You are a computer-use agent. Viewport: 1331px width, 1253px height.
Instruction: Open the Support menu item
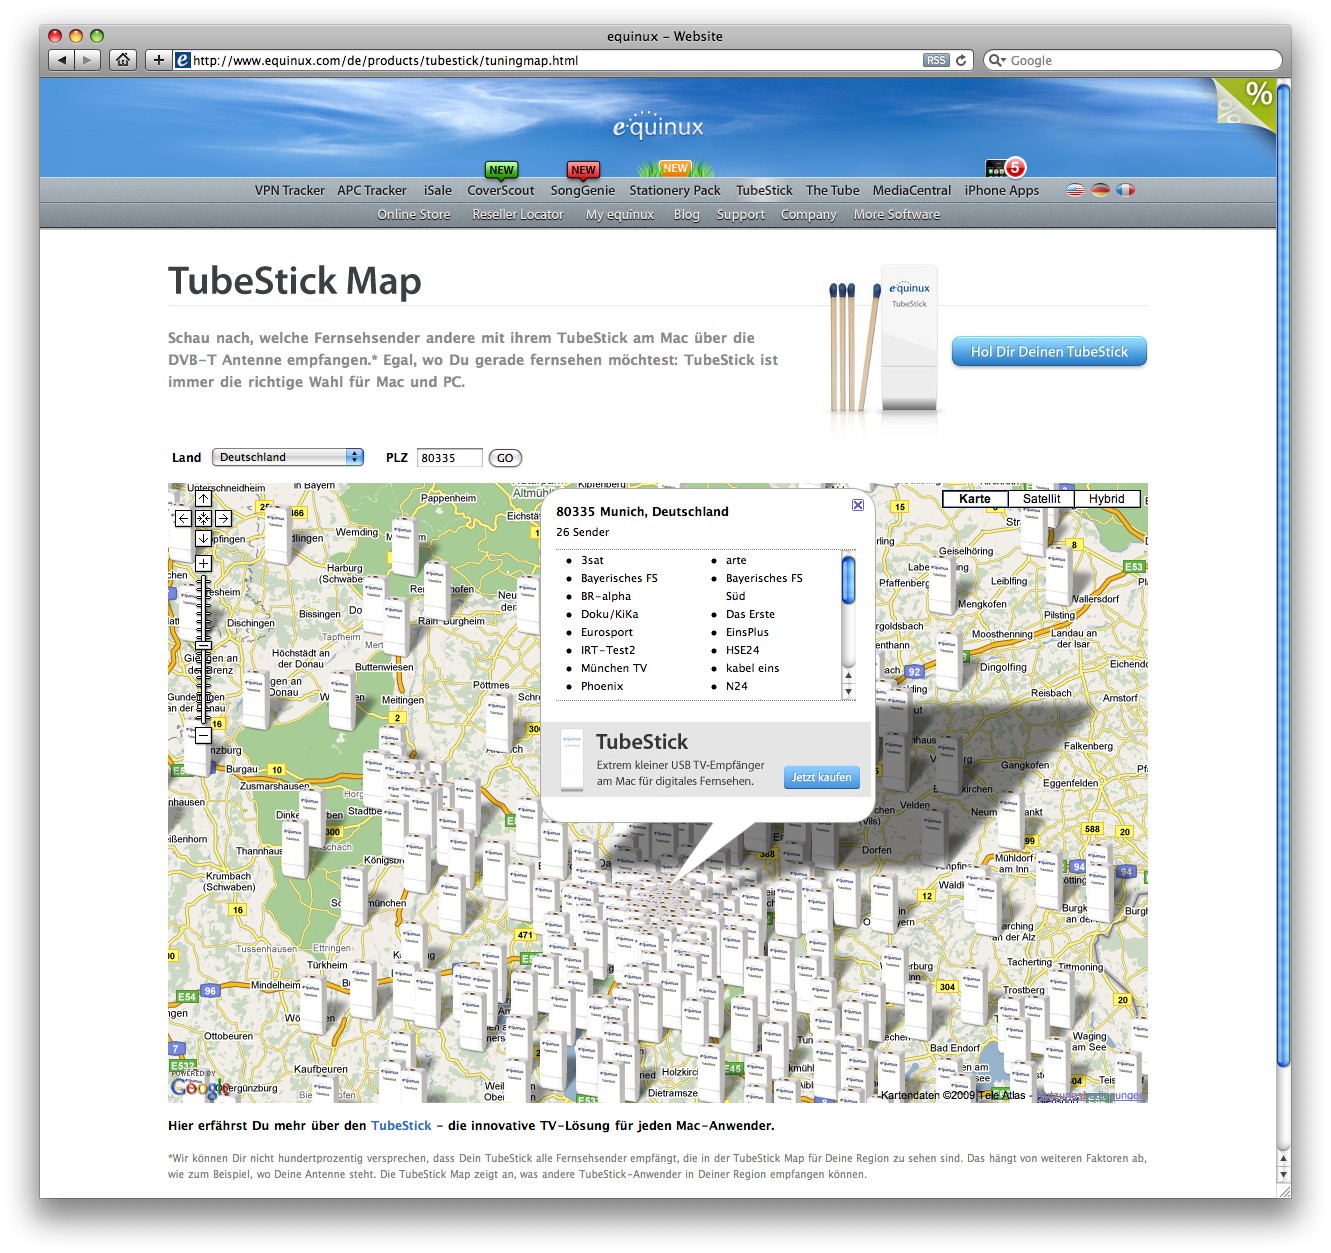pos(740,214)
